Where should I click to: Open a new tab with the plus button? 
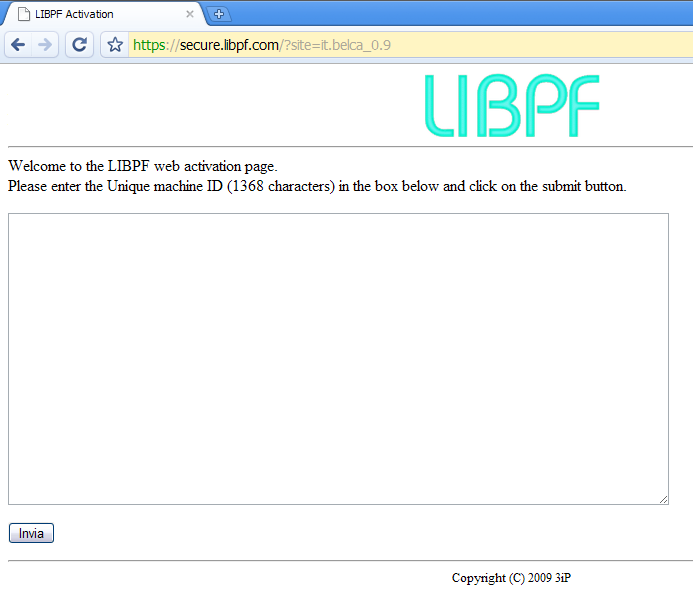click(219, 14)
